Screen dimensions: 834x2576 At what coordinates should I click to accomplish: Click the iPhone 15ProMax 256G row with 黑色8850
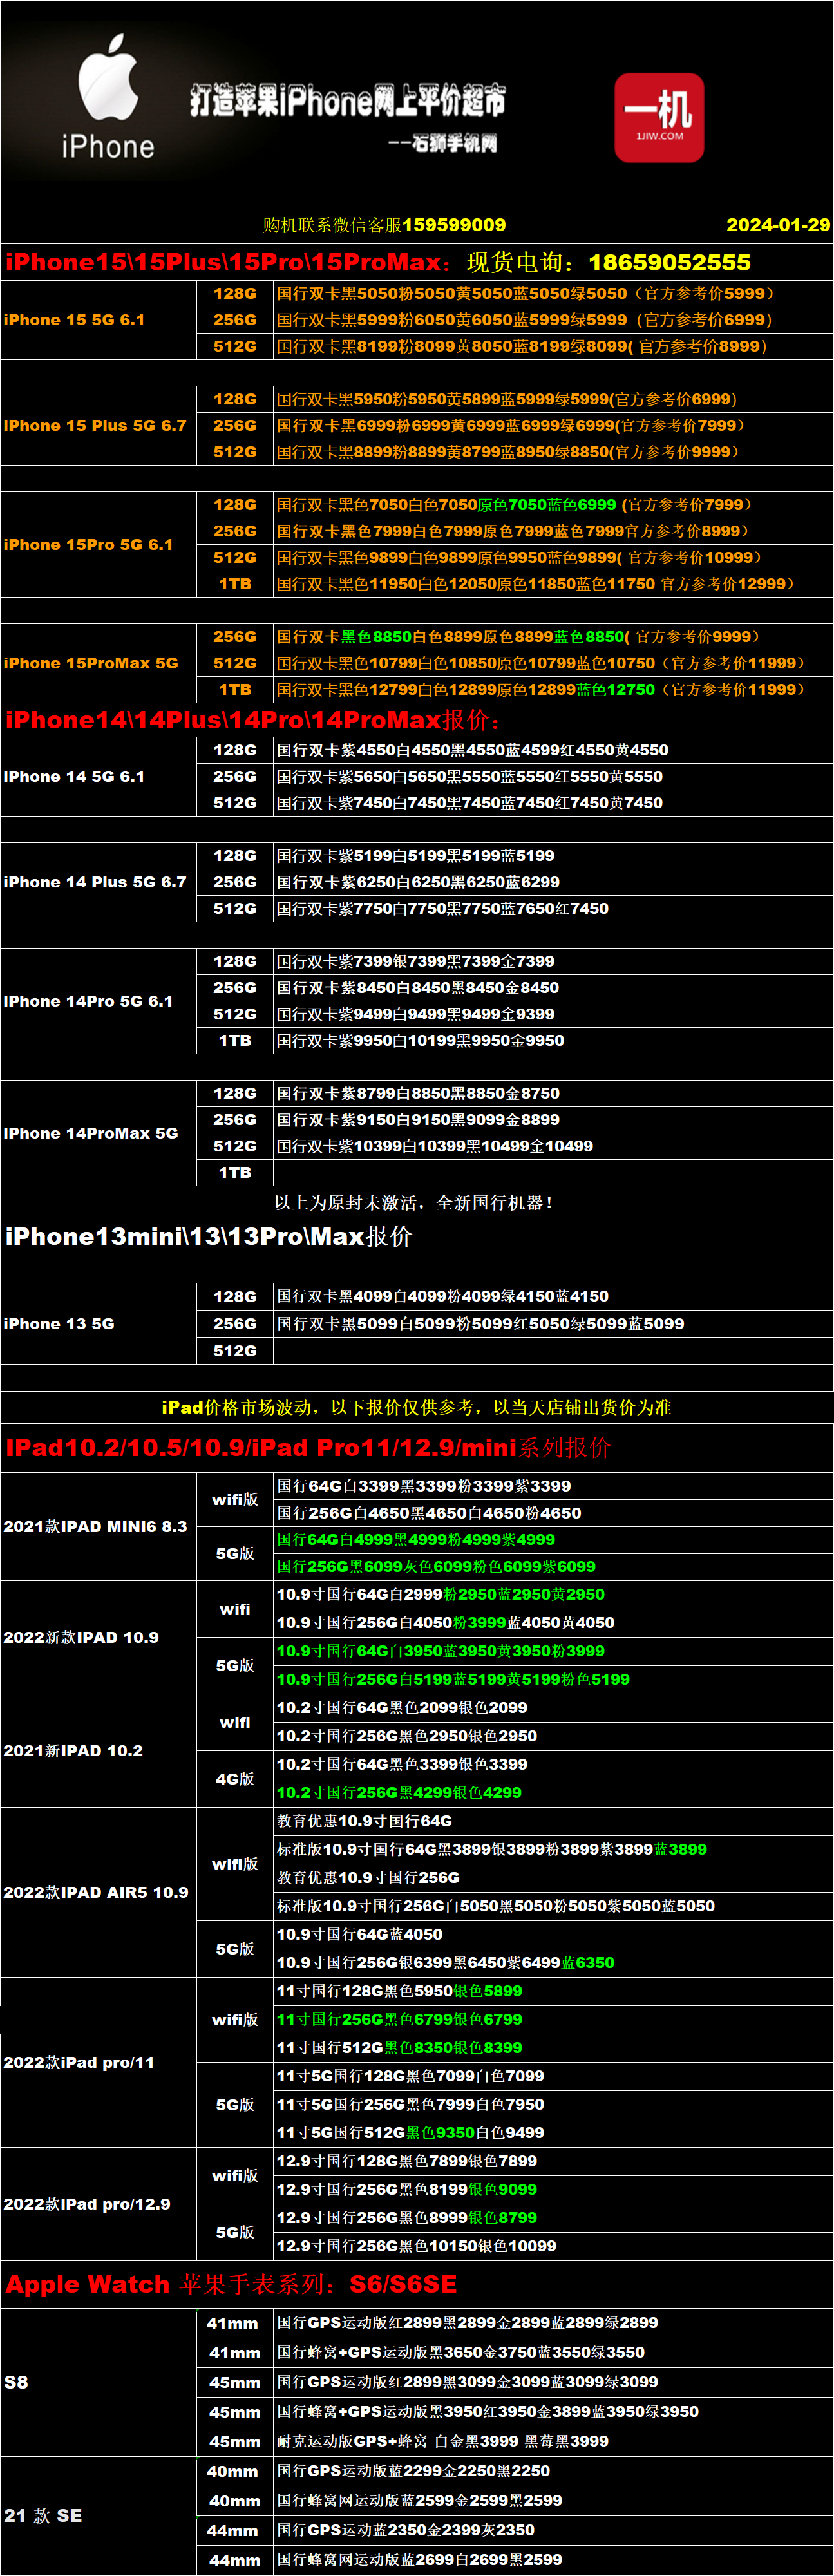pyautogui.click(x=553, y=637)
